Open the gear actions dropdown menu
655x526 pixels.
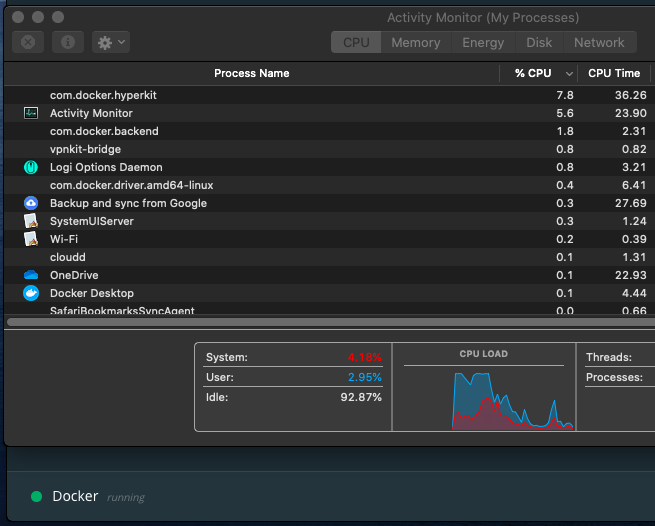[x=111, y=42]
